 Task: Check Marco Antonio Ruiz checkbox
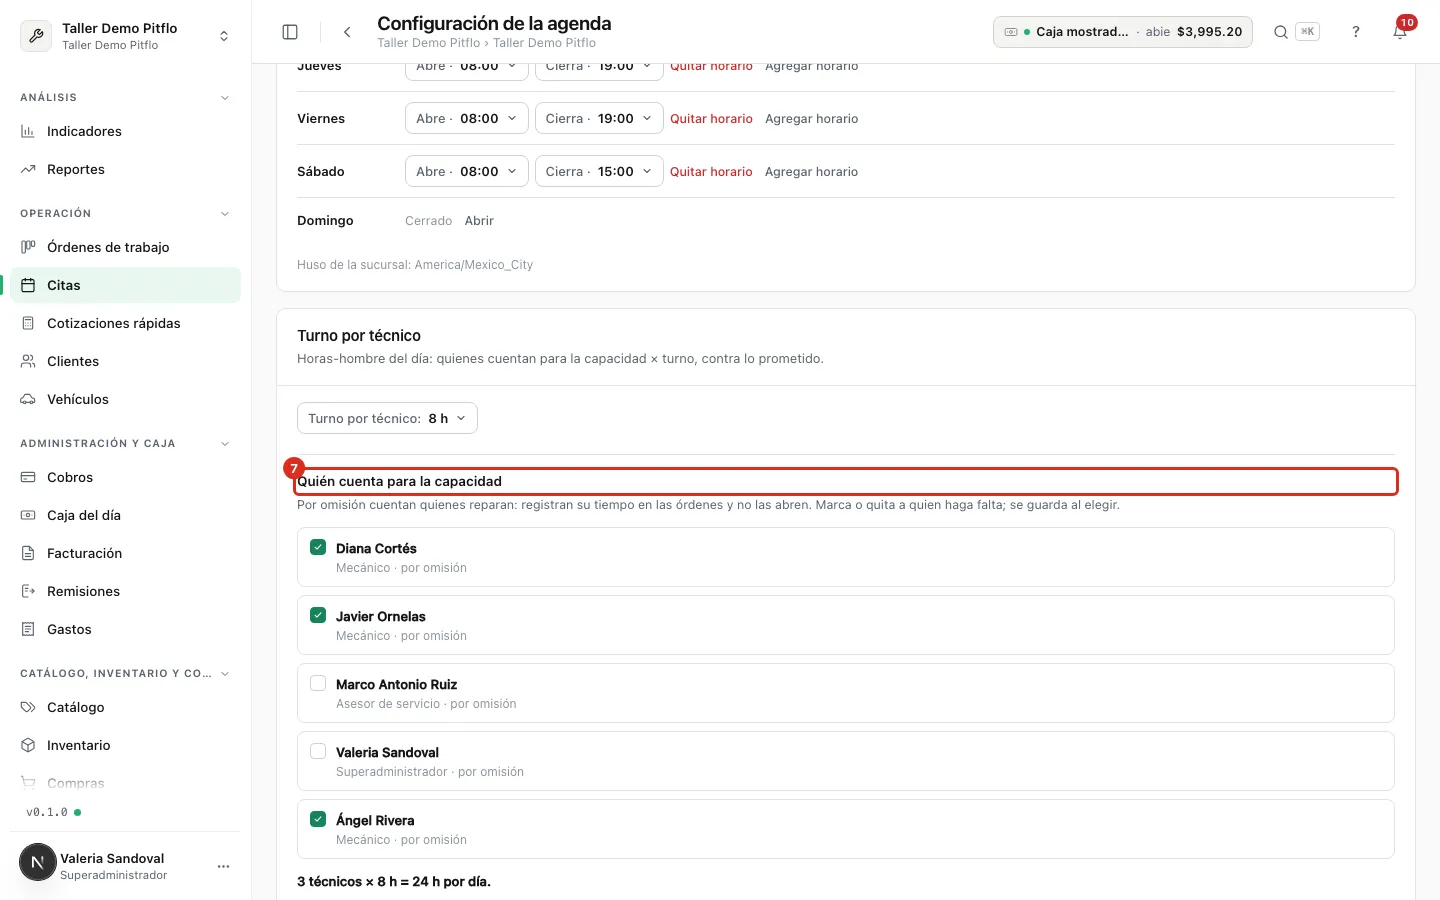[x=318, y=683]
